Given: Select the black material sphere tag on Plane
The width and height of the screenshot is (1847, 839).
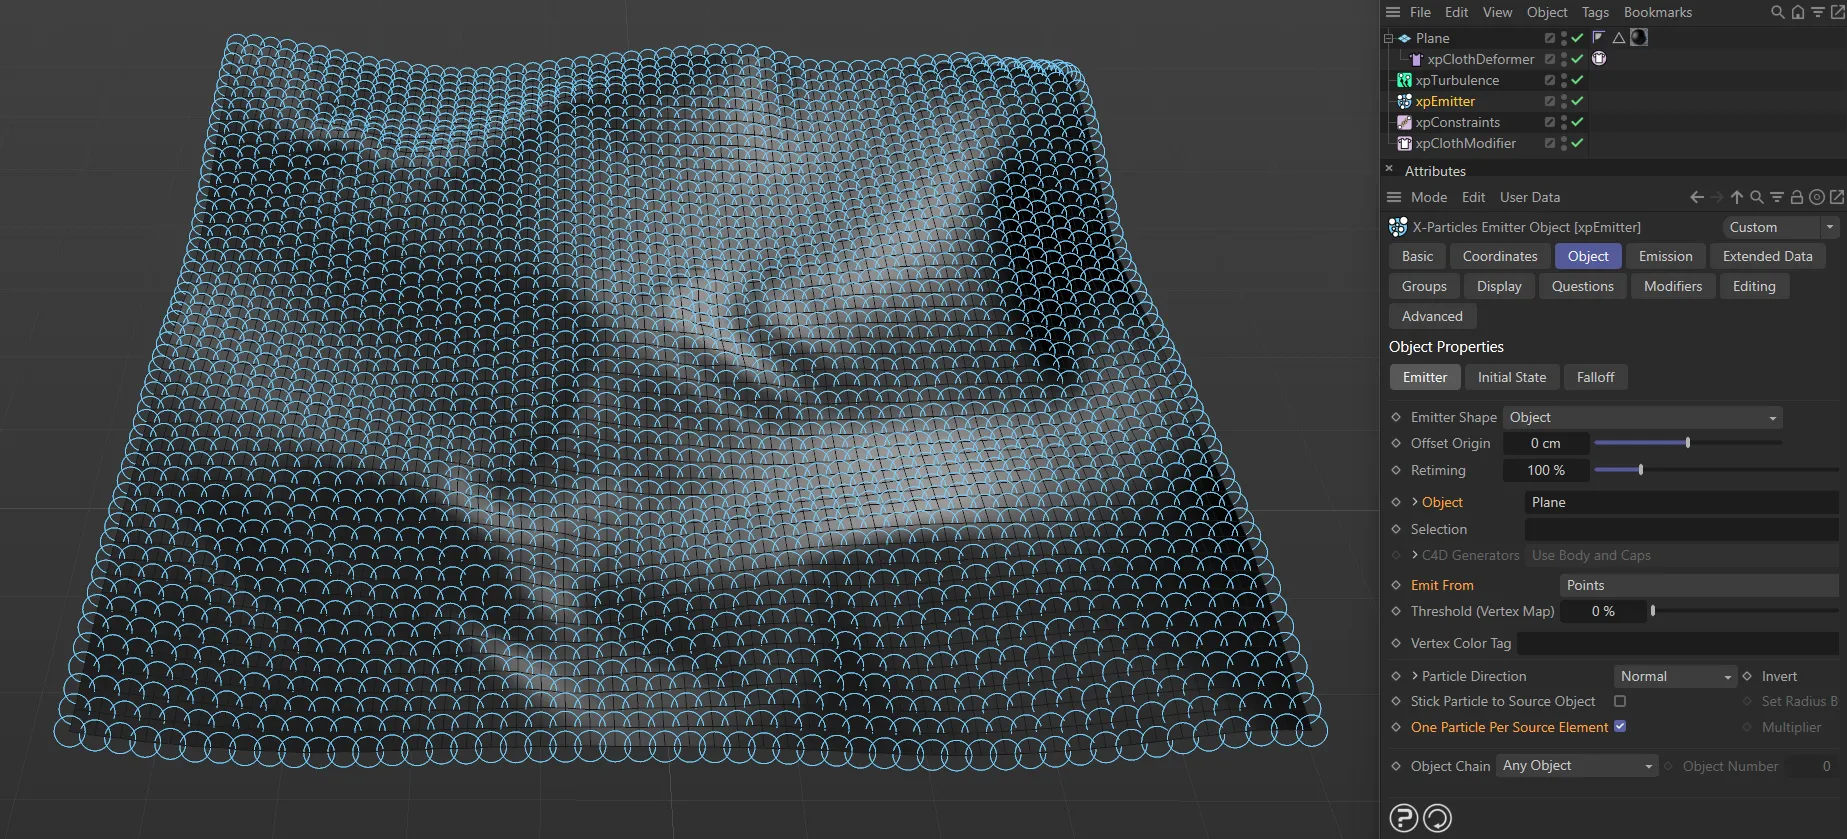Looking at the screenshot, I should pyautogui.click(x=1639, y=37).
